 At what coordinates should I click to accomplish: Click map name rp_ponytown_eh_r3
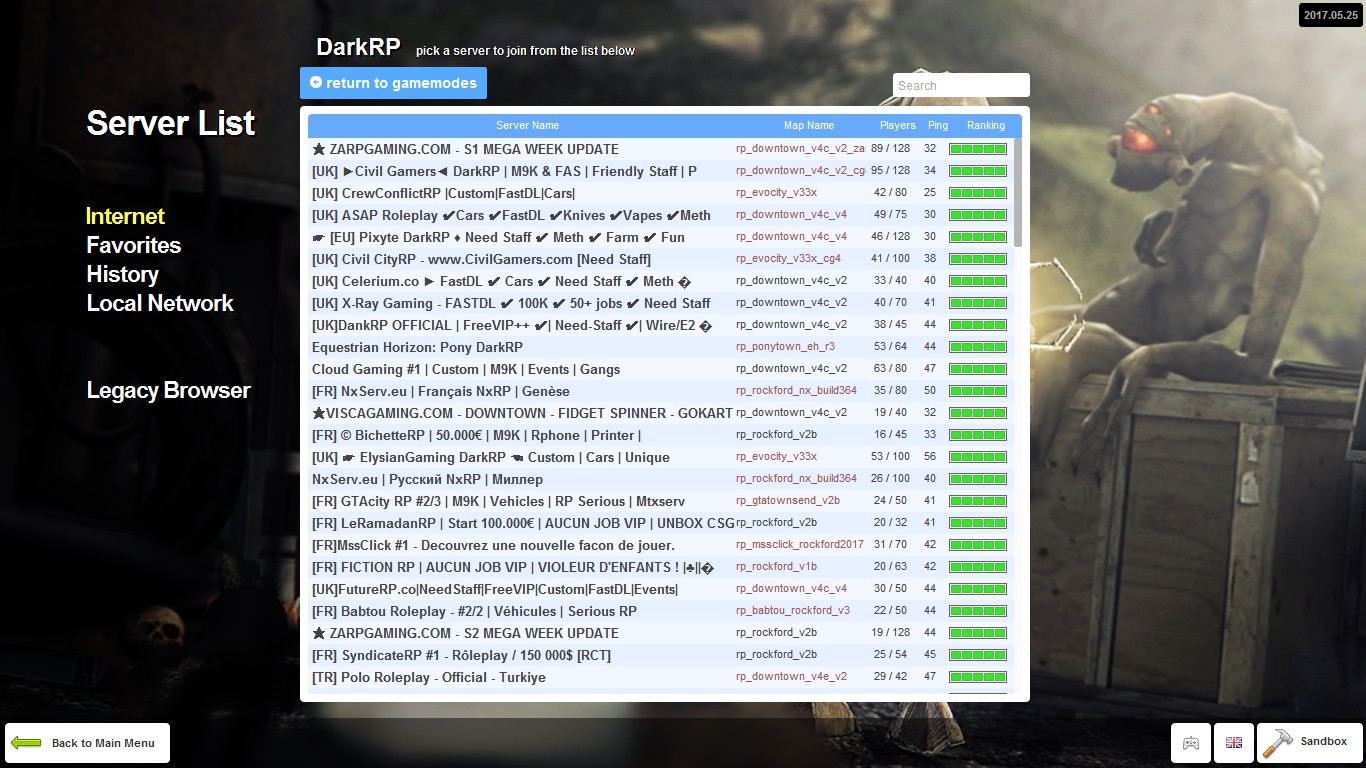785,347
